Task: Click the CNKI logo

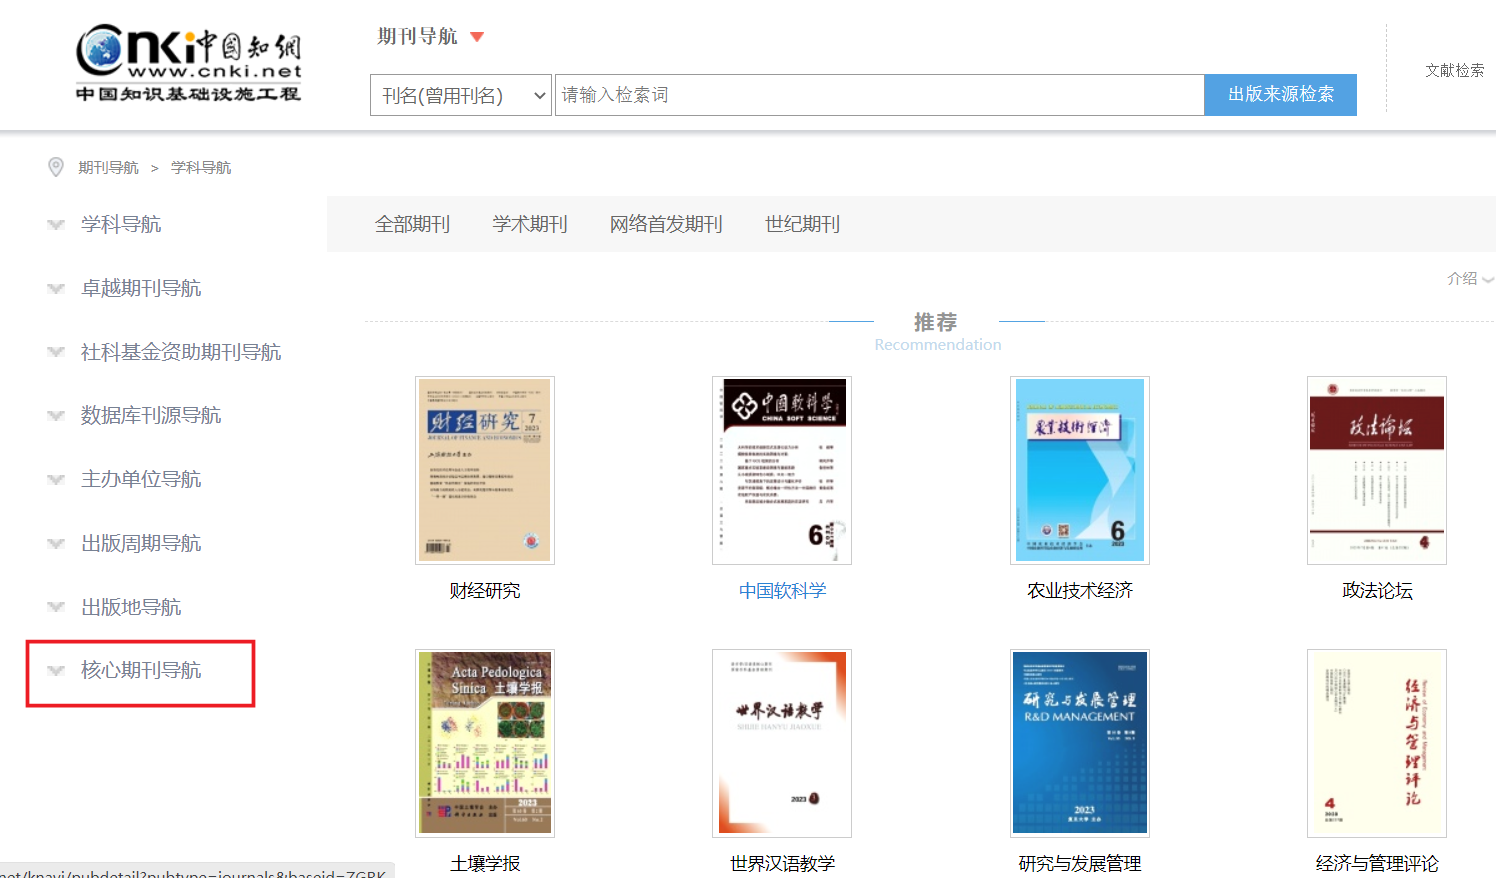Action: pos(189,63)
